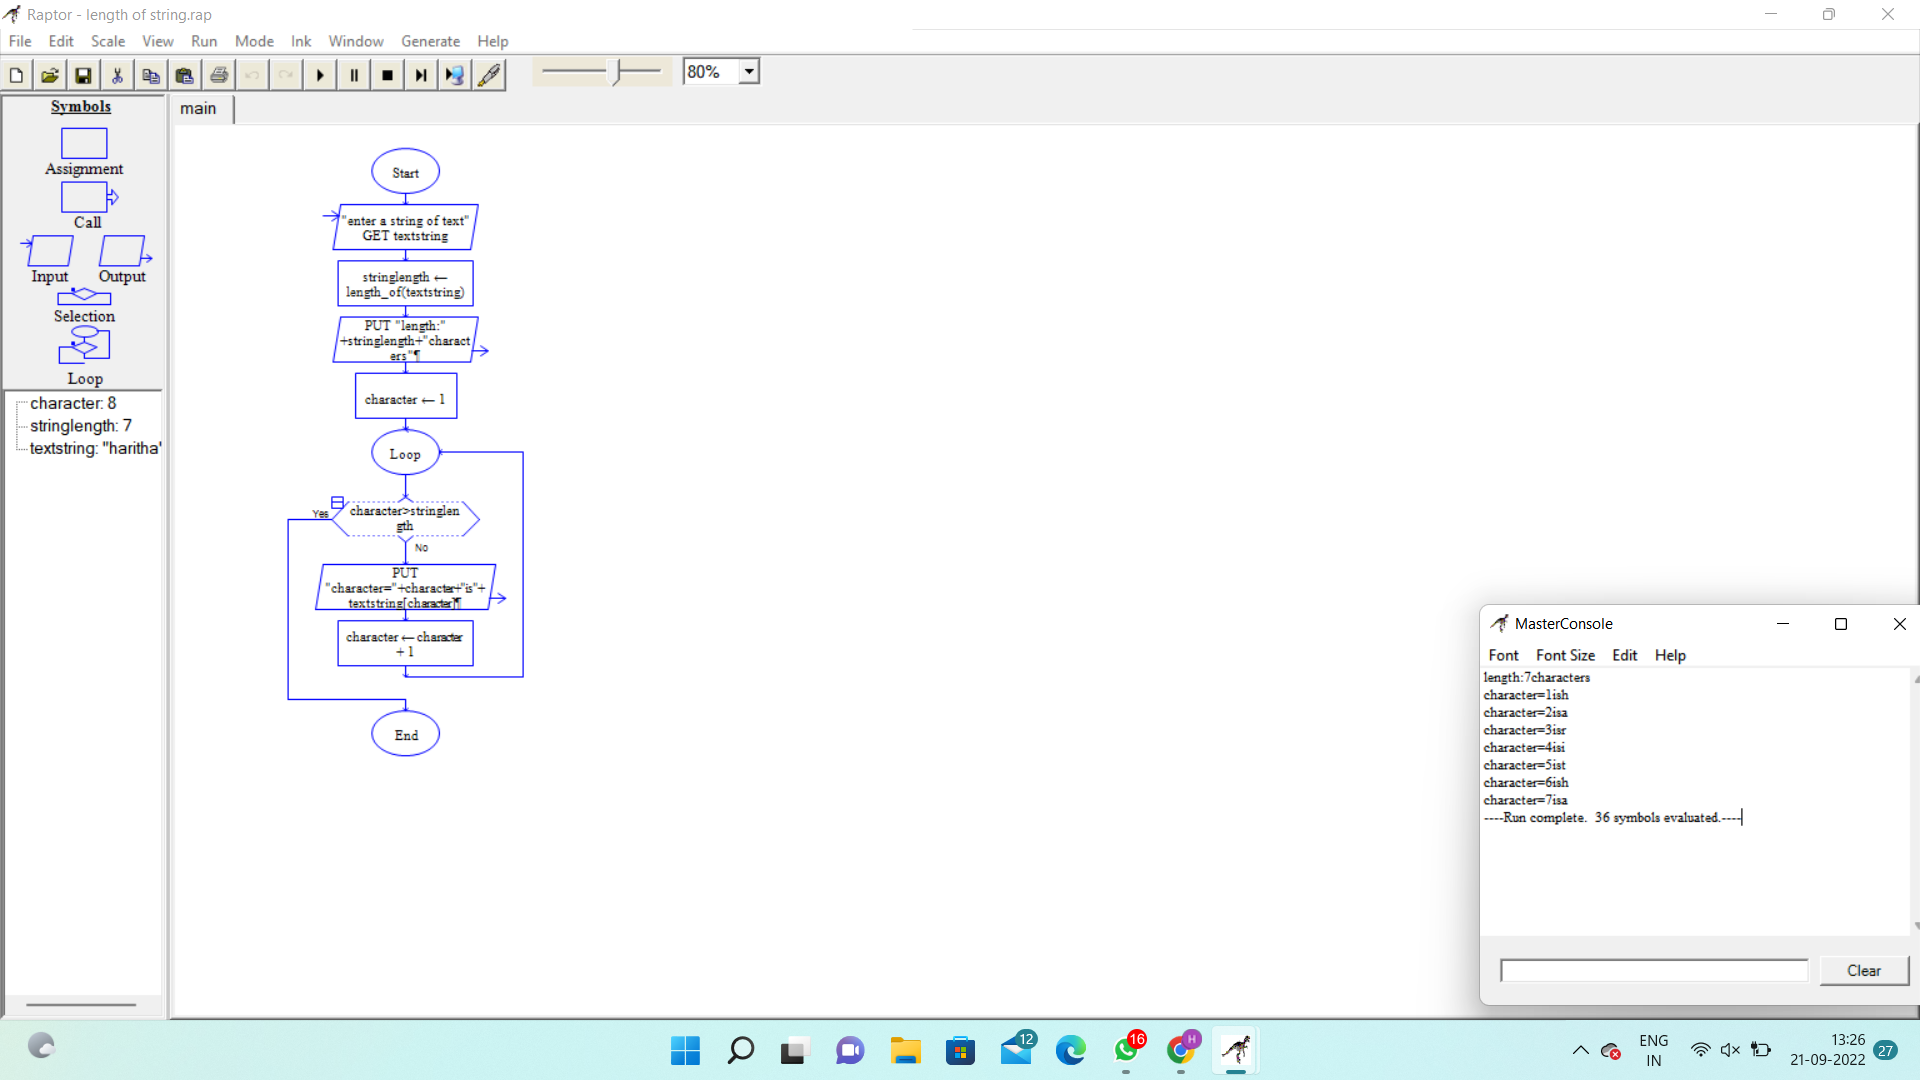The image size is (1920, 1080).
Task: Open the zoom percentage dropdown
Action: [749, 72]
